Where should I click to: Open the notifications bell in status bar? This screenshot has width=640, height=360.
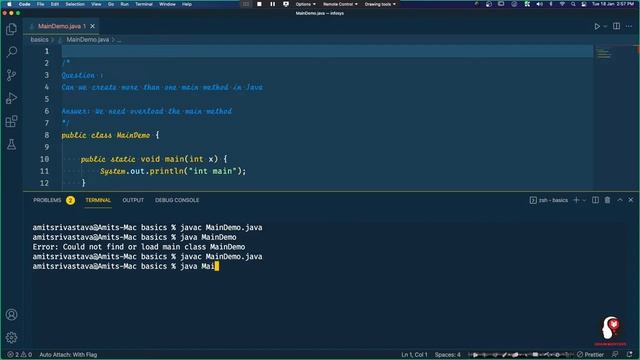coord(630,355)
